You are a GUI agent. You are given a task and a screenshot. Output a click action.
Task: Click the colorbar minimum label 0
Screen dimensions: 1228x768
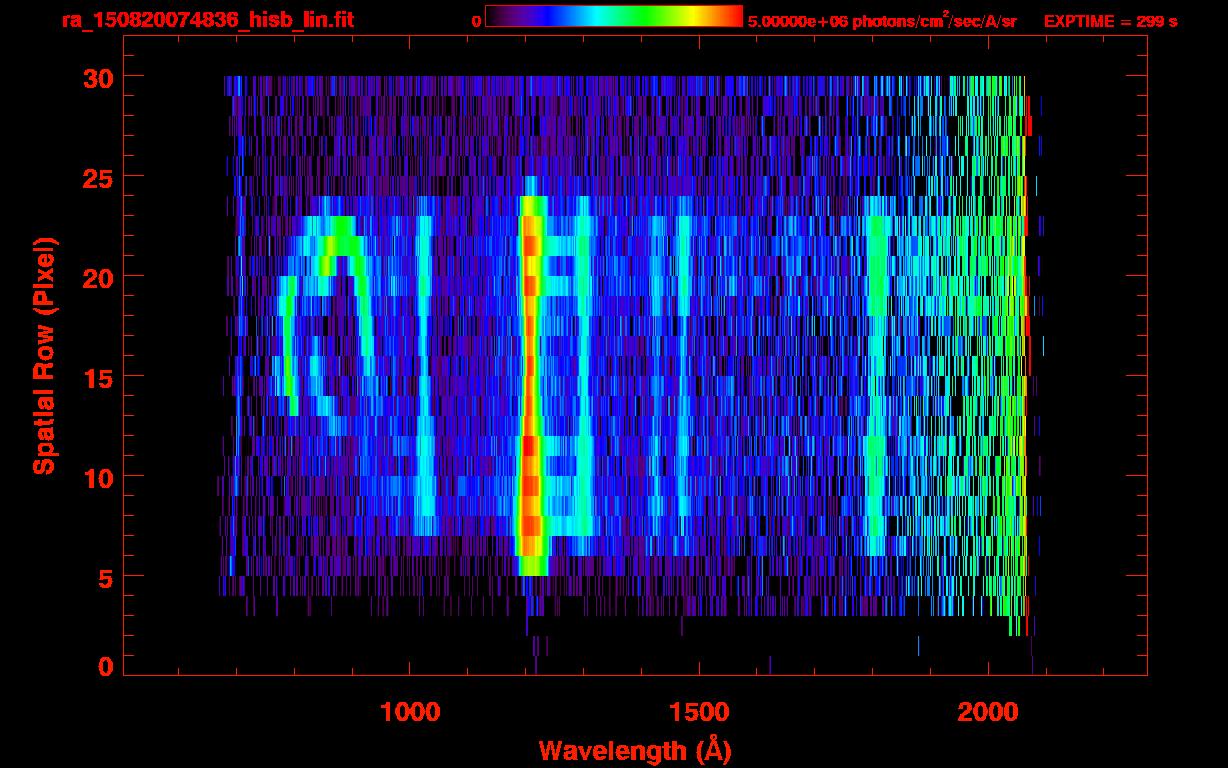coord(477,20)
